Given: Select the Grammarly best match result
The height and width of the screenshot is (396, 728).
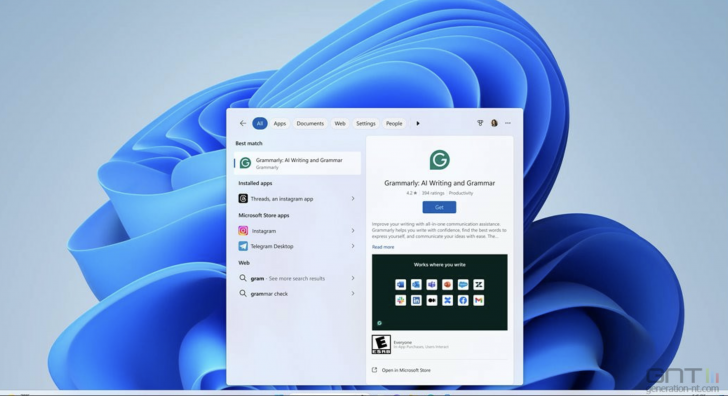Looking at the screenshot, I should coord(297,163).
